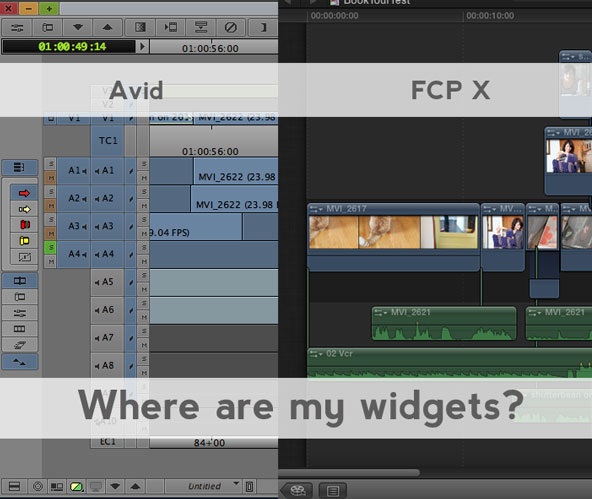Click the list icon above the Avid smart tool palette
The height and width of the screenshot is (499, 592).
(x=20, y=167)
